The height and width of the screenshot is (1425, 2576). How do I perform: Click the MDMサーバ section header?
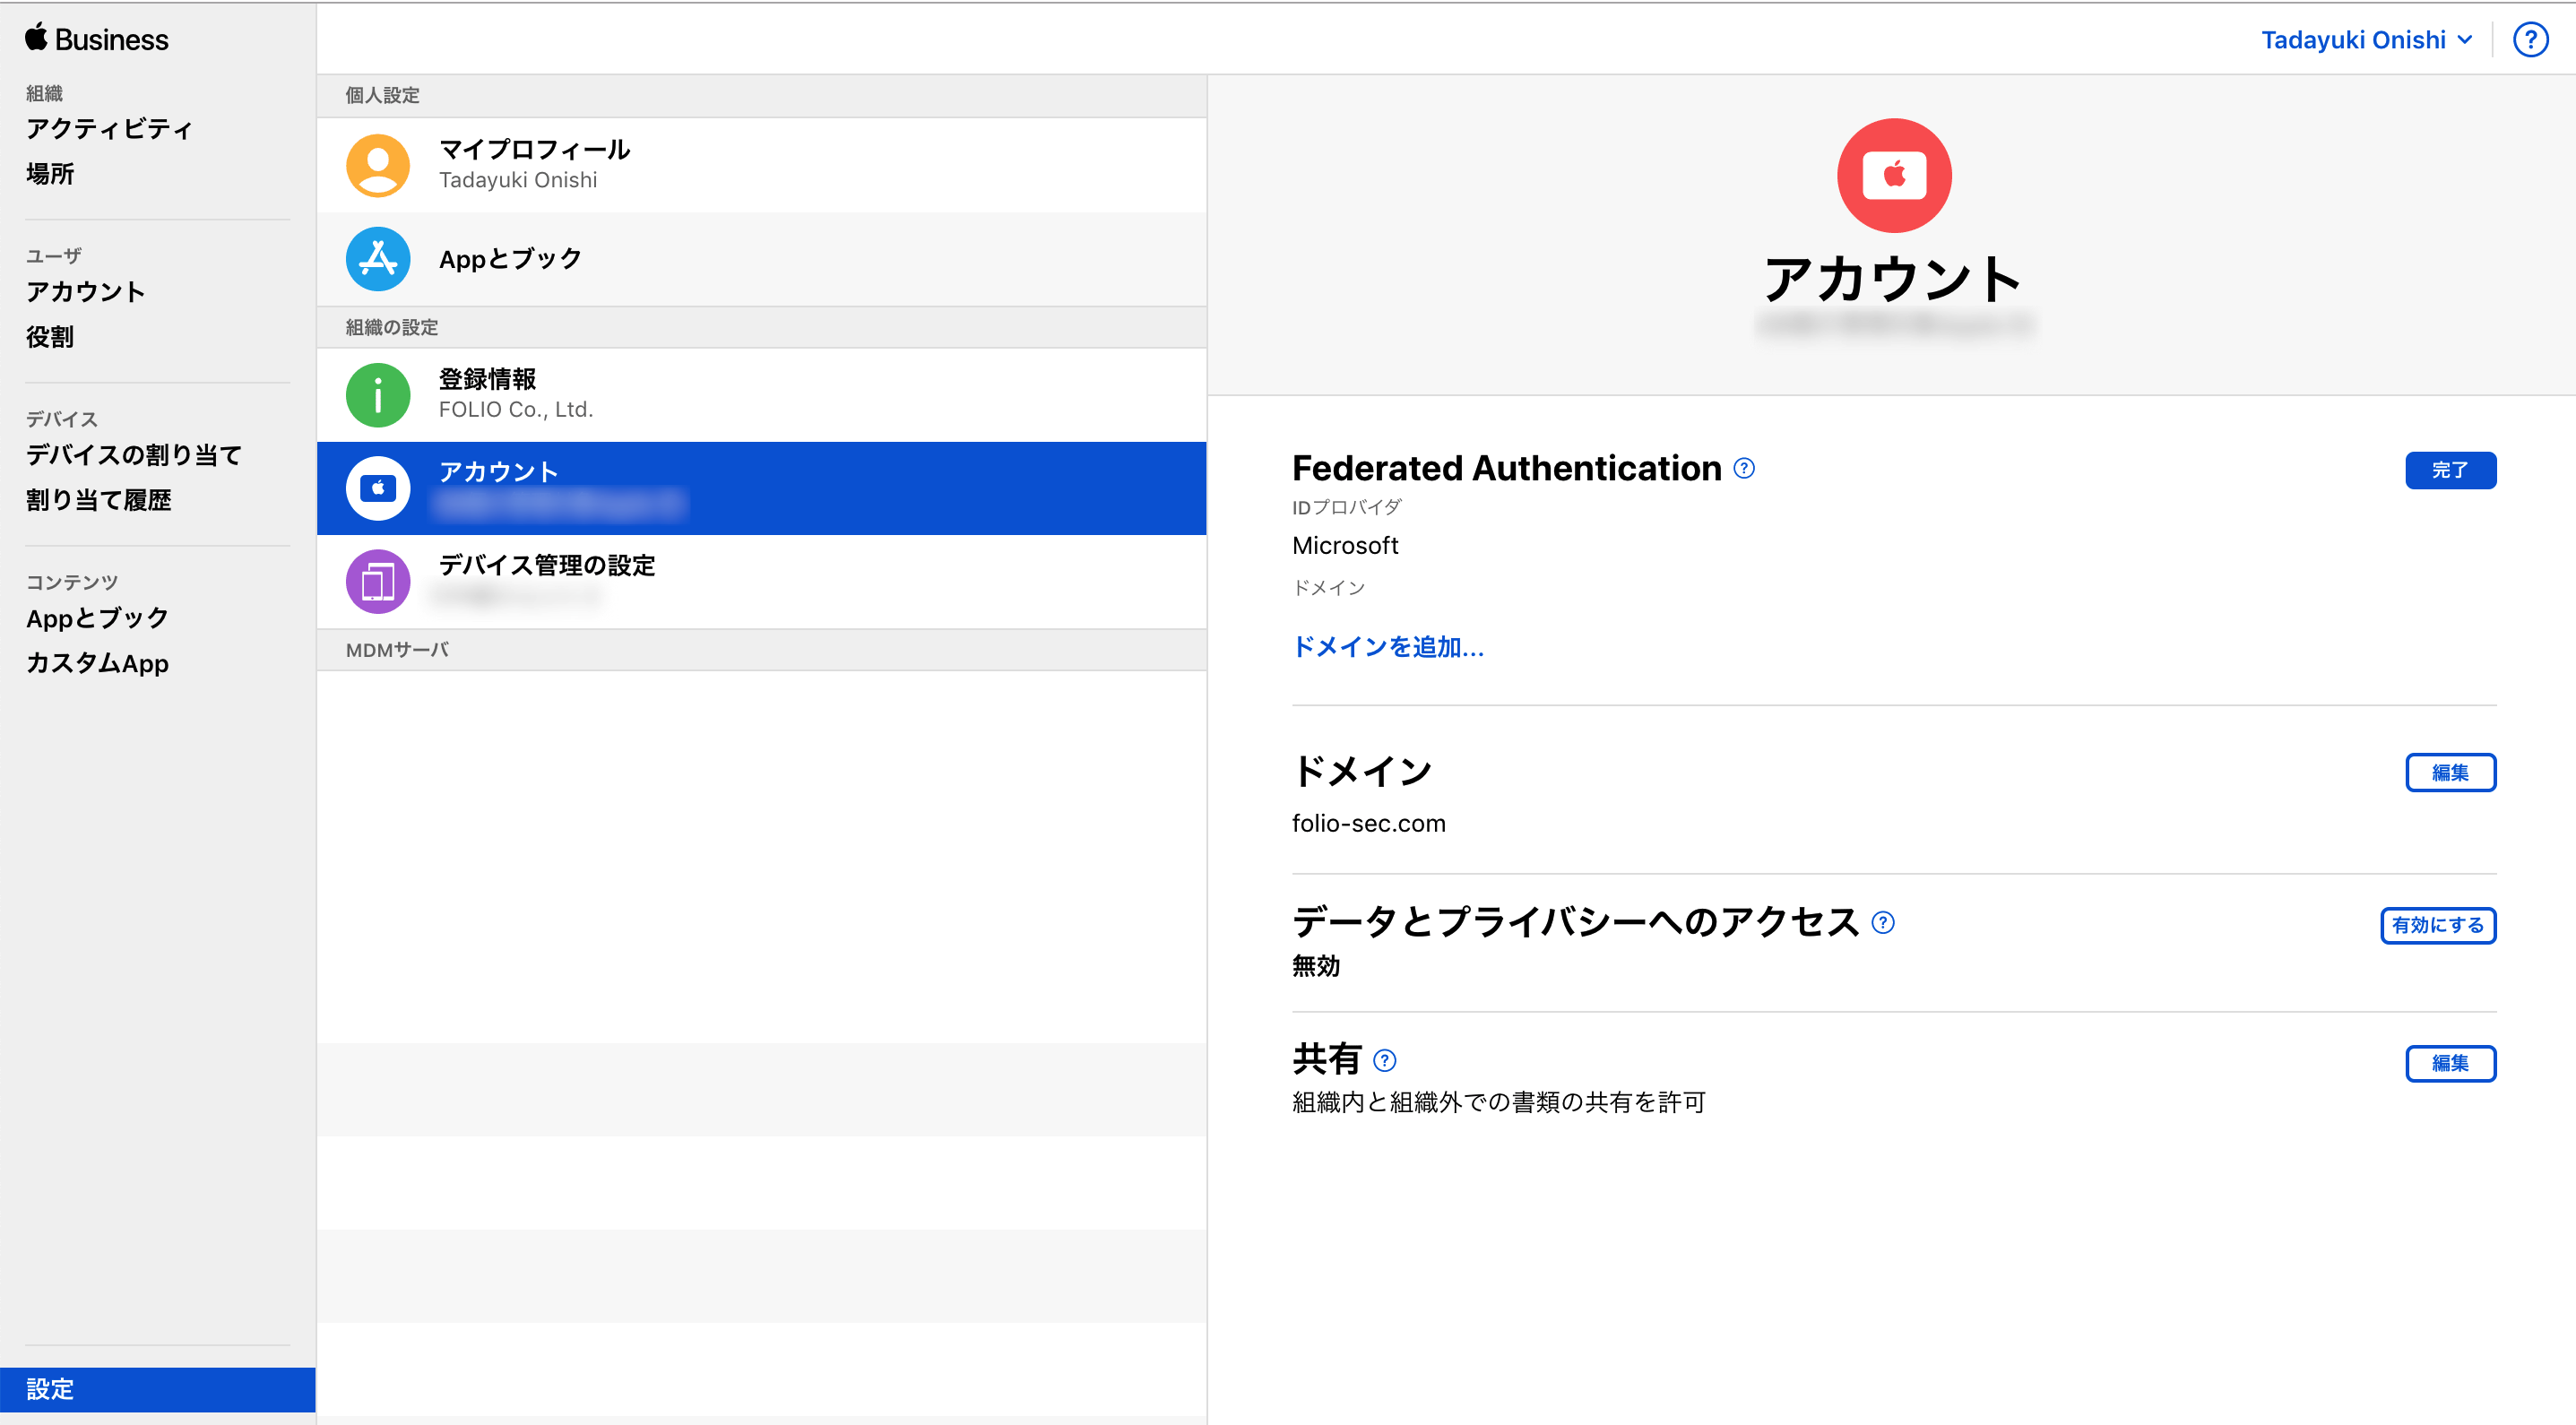(x=761, y=650)
